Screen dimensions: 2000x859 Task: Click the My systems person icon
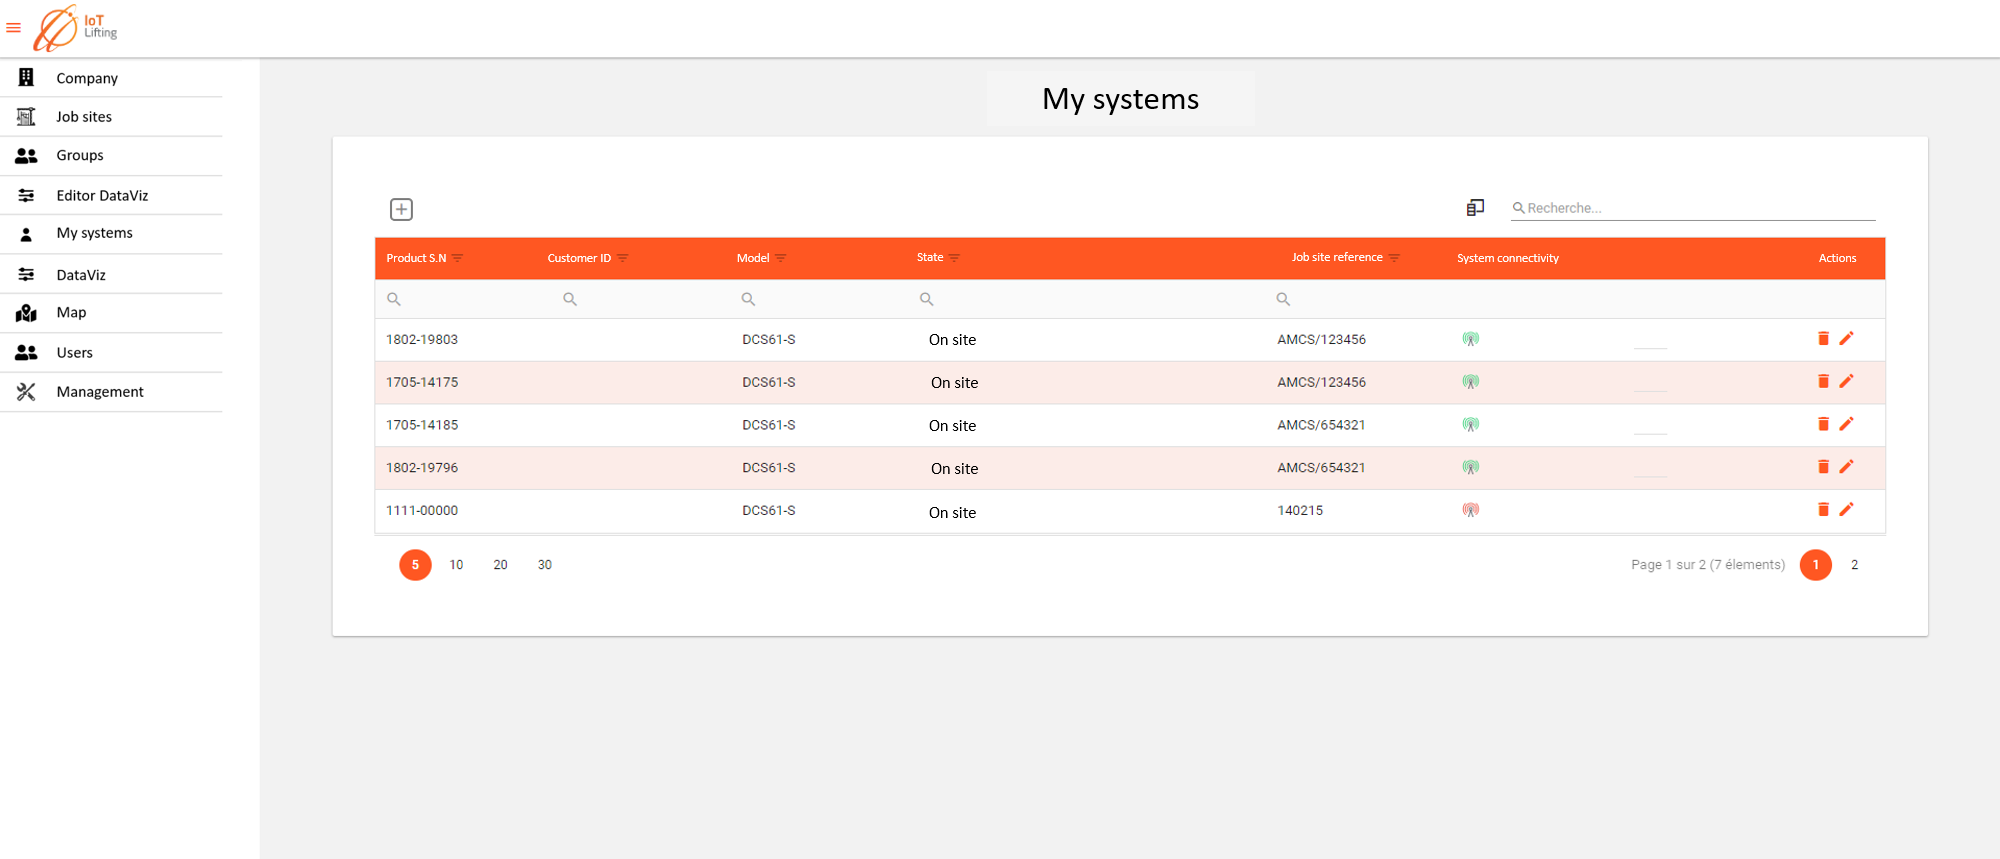point(26,234)
